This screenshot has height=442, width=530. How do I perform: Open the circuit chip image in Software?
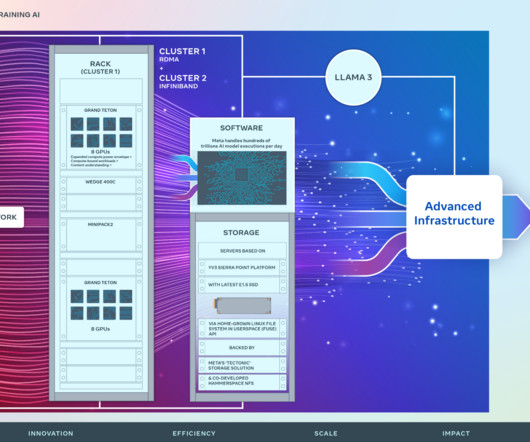click(242, 178)
